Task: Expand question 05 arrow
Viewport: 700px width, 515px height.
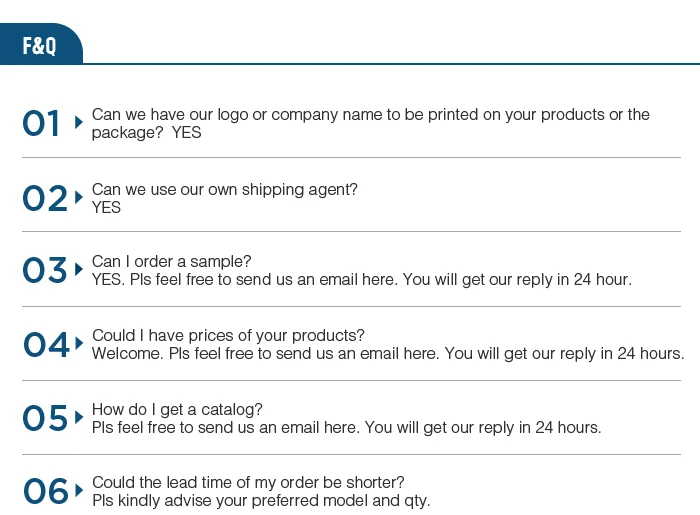Action: 79,418
